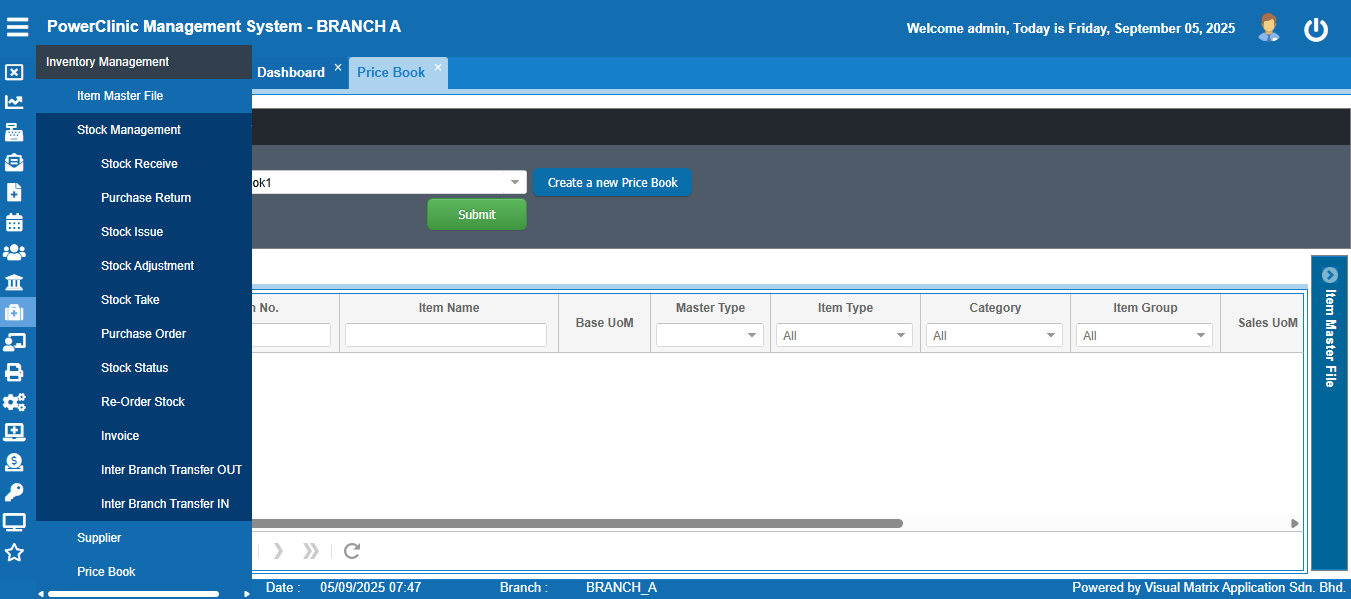Screen dimensions: 1351x599
Task: Open the printer icon in sidebar
Action: coord(14,372)
